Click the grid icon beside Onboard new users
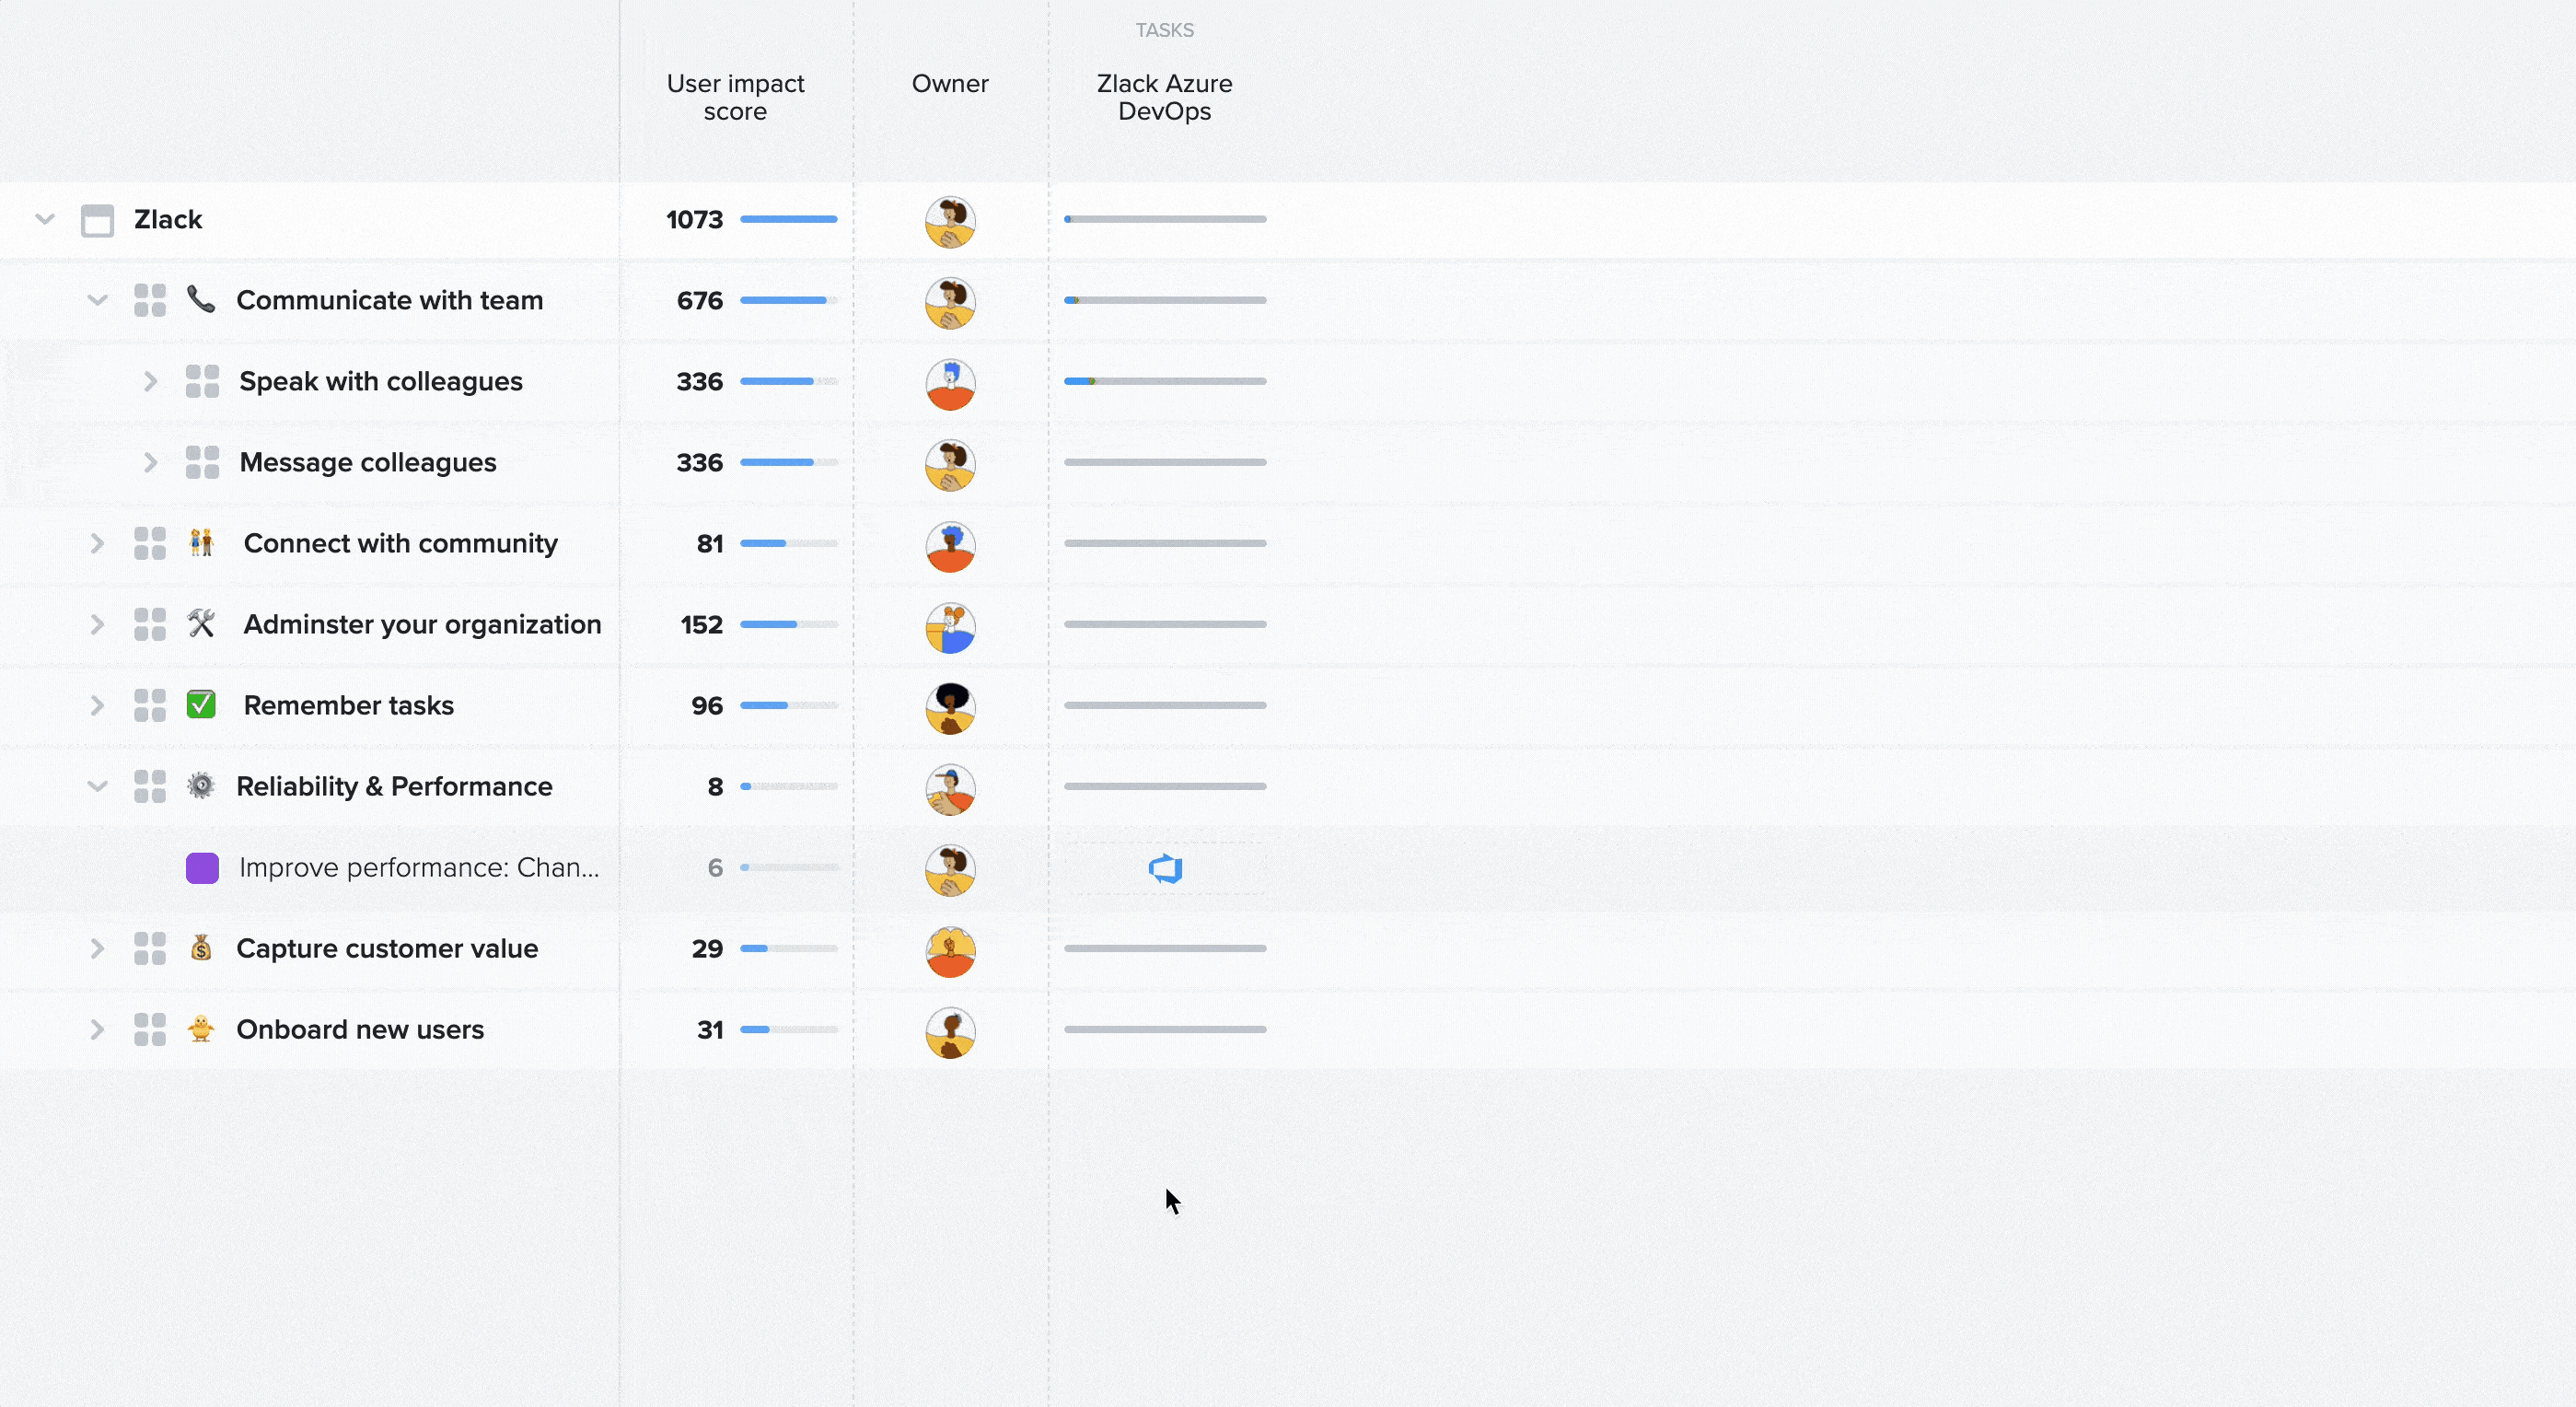Image resolution: width=2576 pixels, height=1407 pixels. [150, 1029]
